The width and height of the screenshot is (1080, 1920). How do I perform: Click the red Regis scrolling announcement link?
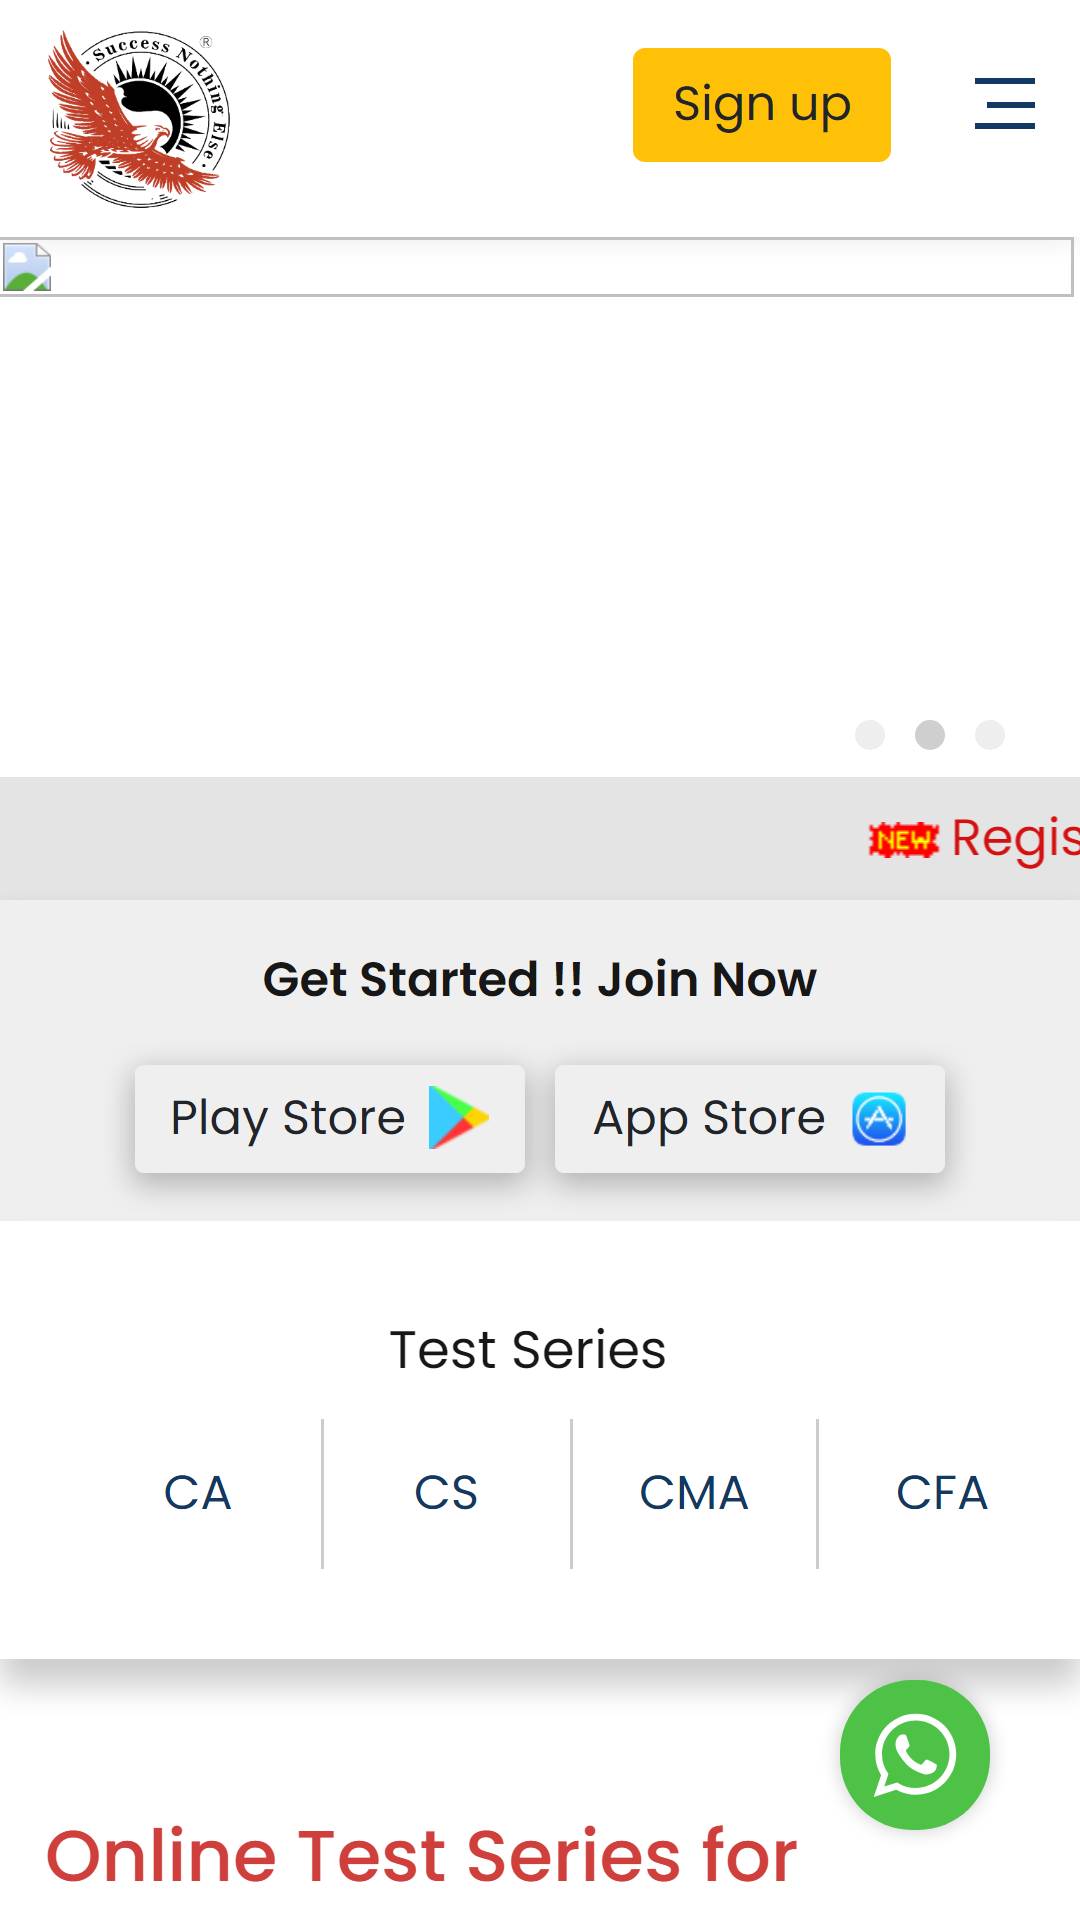1015,838
